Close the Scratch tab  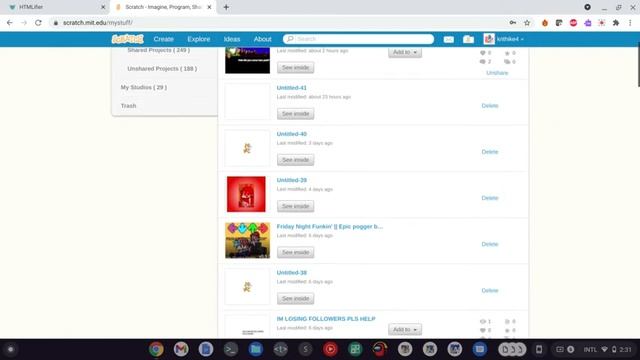point(209,7)
